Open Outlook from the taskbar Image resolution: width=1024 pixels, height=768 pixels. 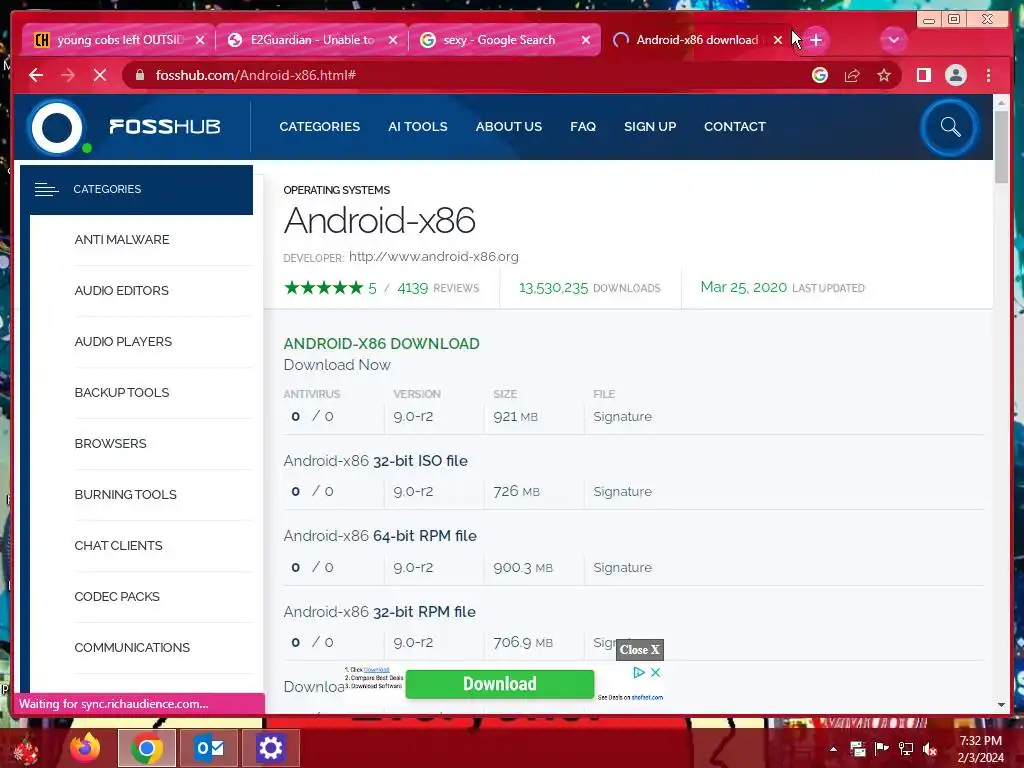point(209,748)
